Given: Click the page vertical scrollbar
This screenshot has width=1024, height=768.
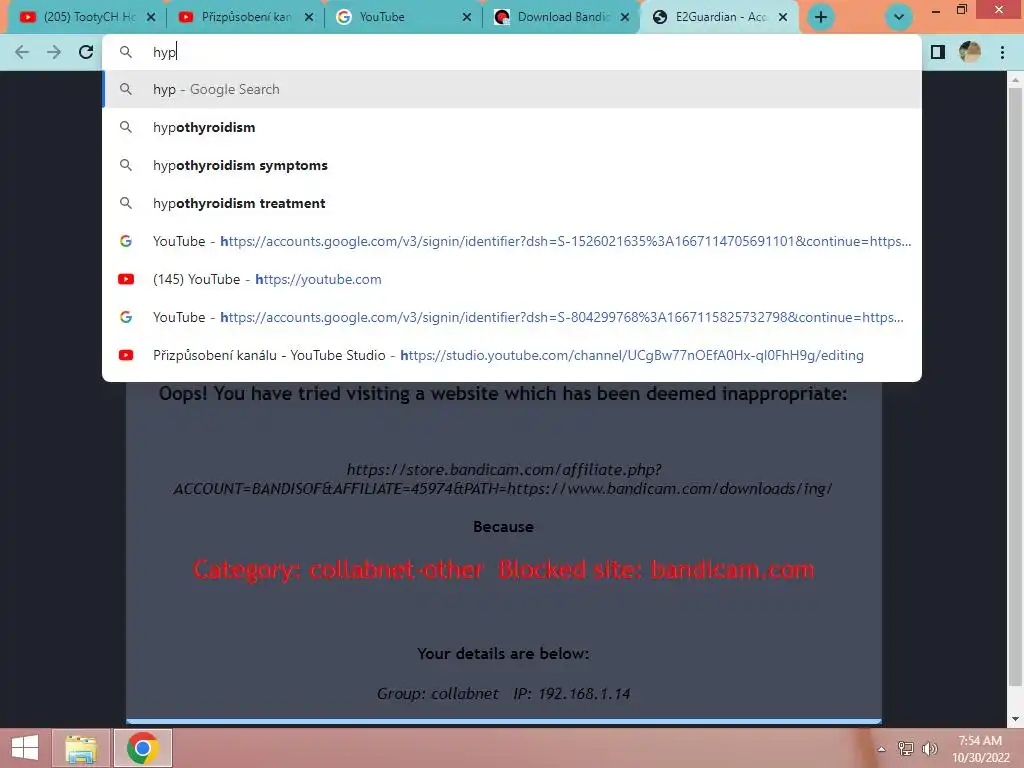Looking at the screenshot, I should pos(1015,385).
